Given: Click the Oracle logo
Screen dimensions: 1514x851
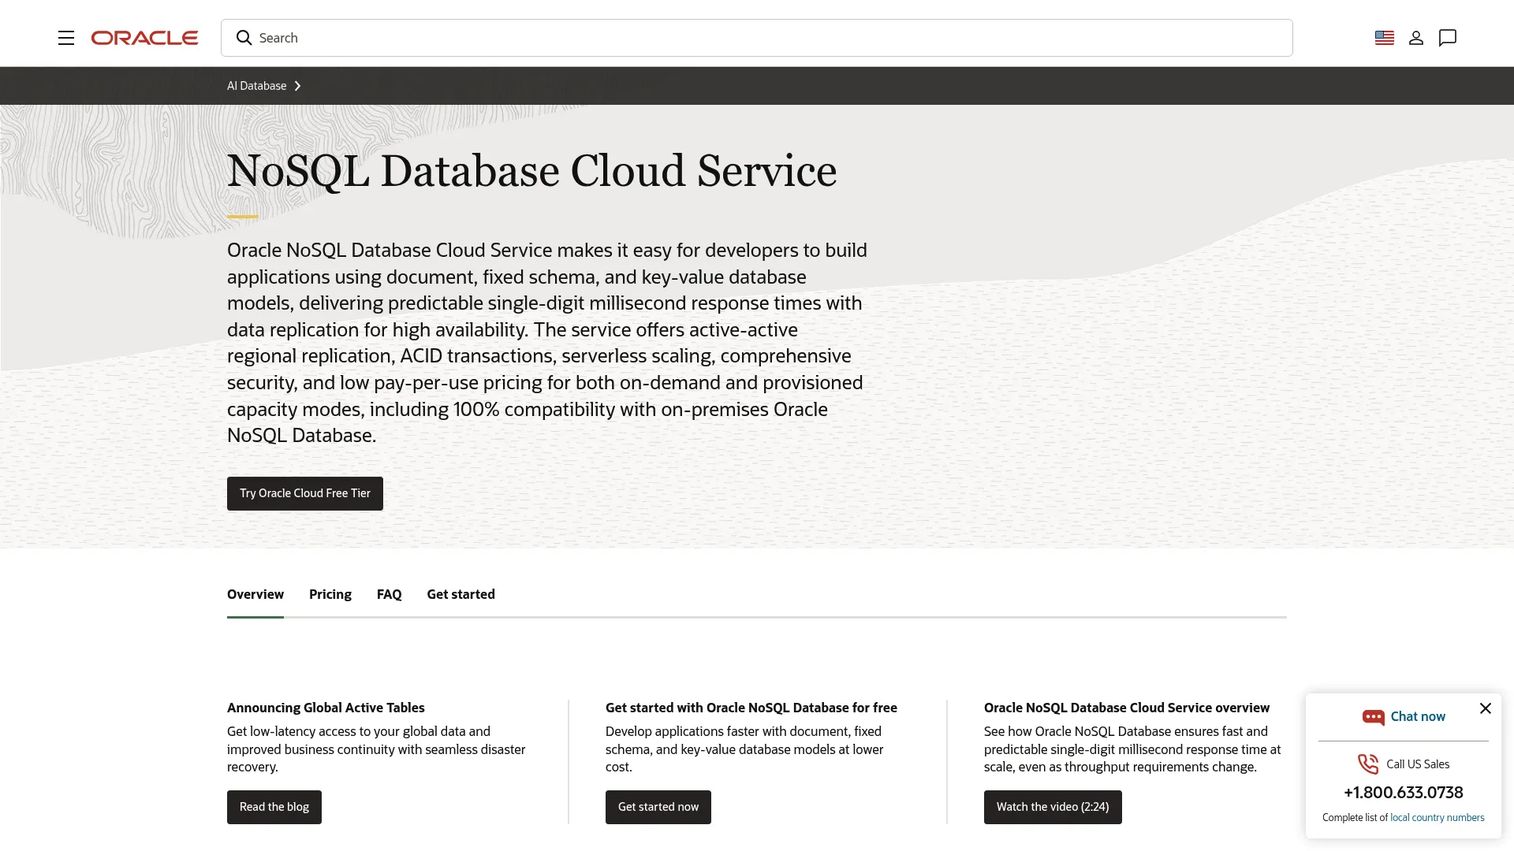Looking at the screenshot, I should tap(145, 38).
